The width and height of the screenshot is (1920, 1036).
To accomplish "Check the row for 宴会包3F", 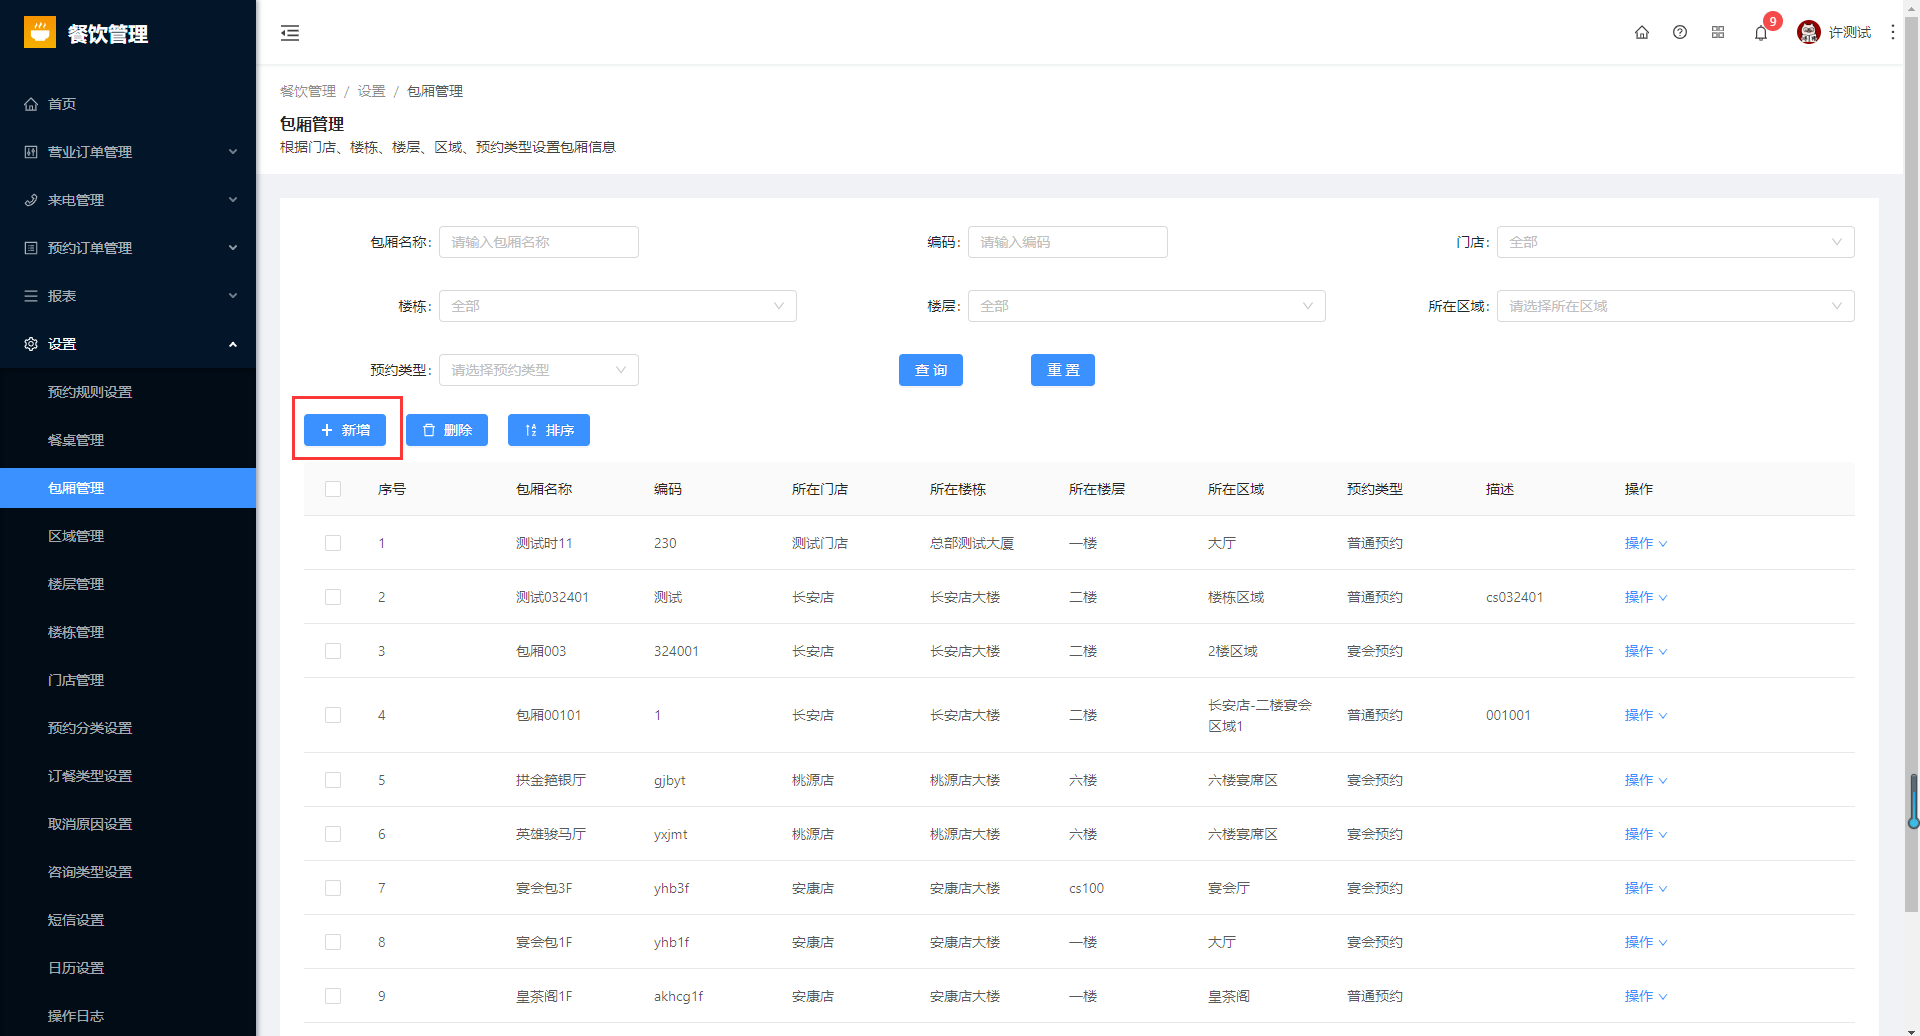I will click(333, 888).
